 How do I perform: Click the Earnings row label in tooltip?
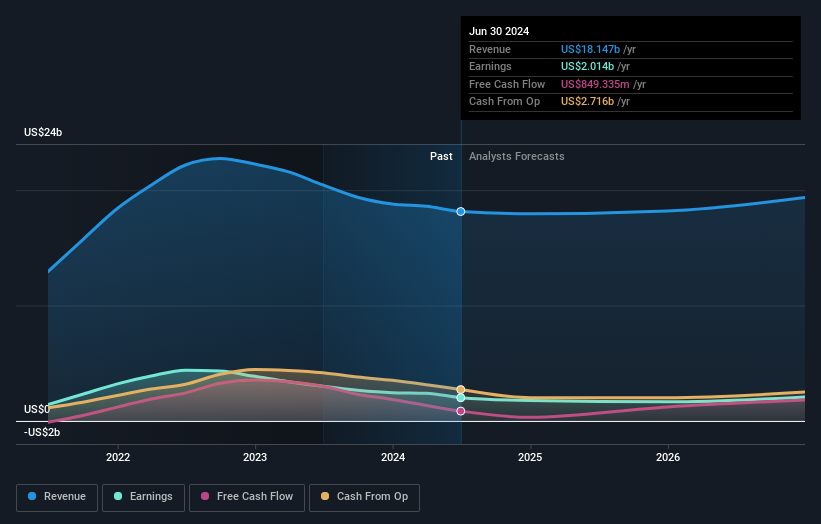[x=490, y=66]
